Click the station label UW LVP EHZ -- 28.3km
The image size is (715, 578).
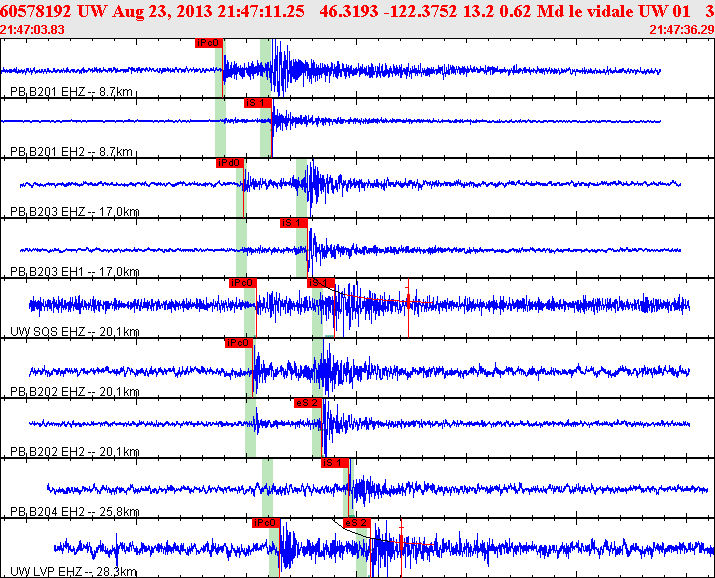coord(73,572)
